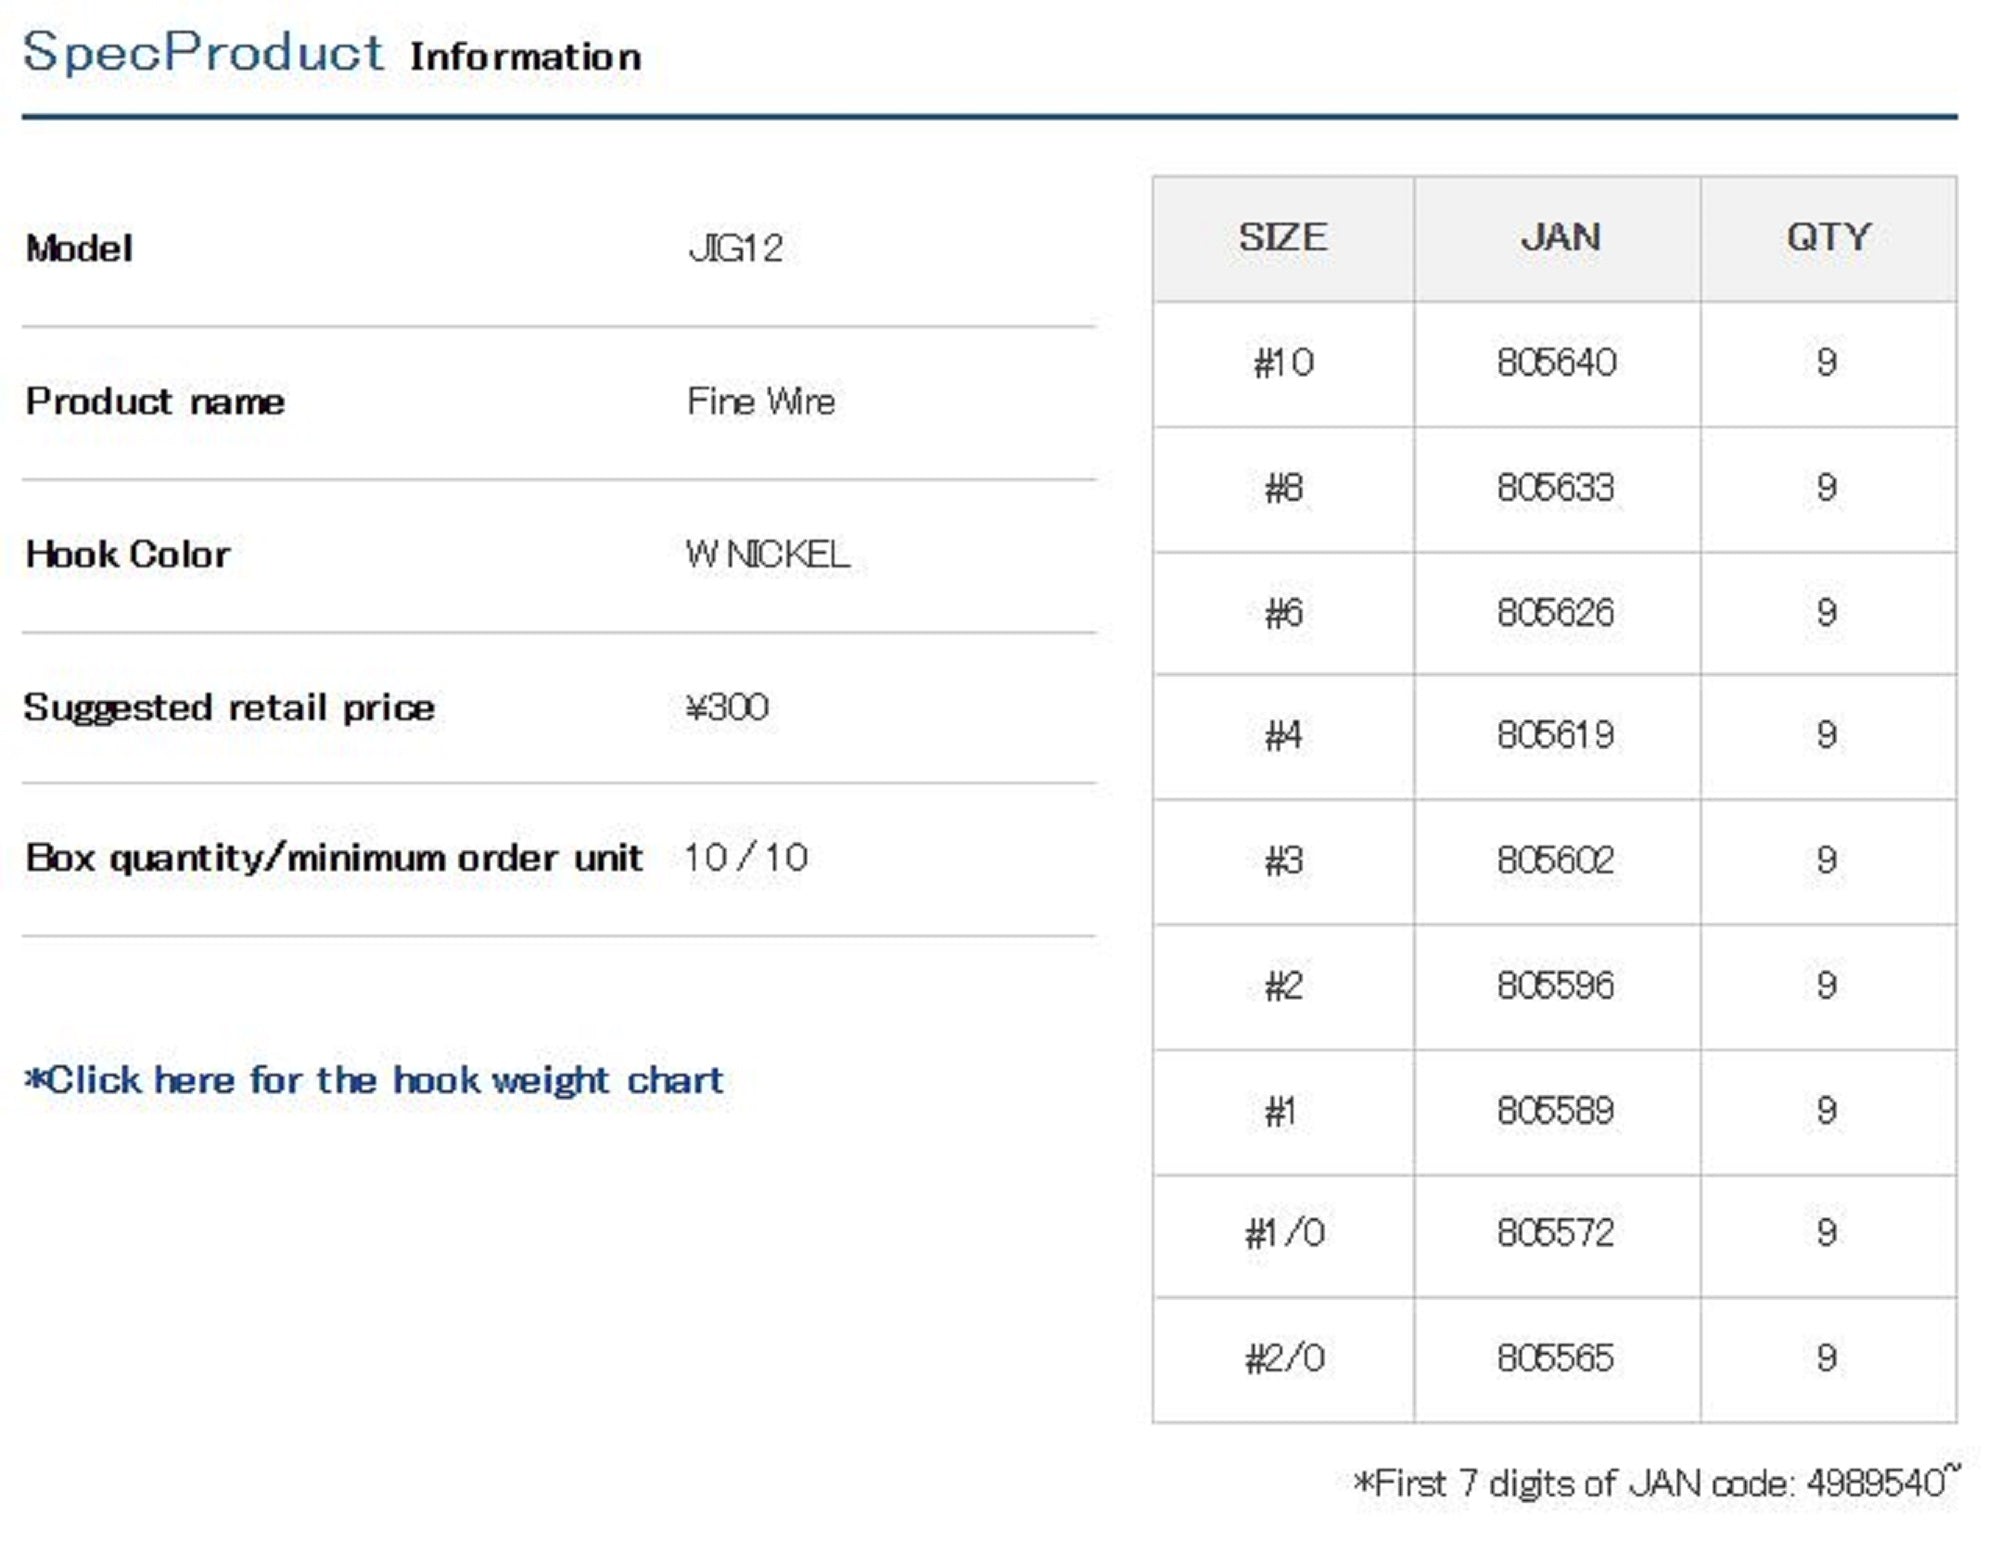
Task: Select JAN code 805565
Action: (x=1556, y=1359)
